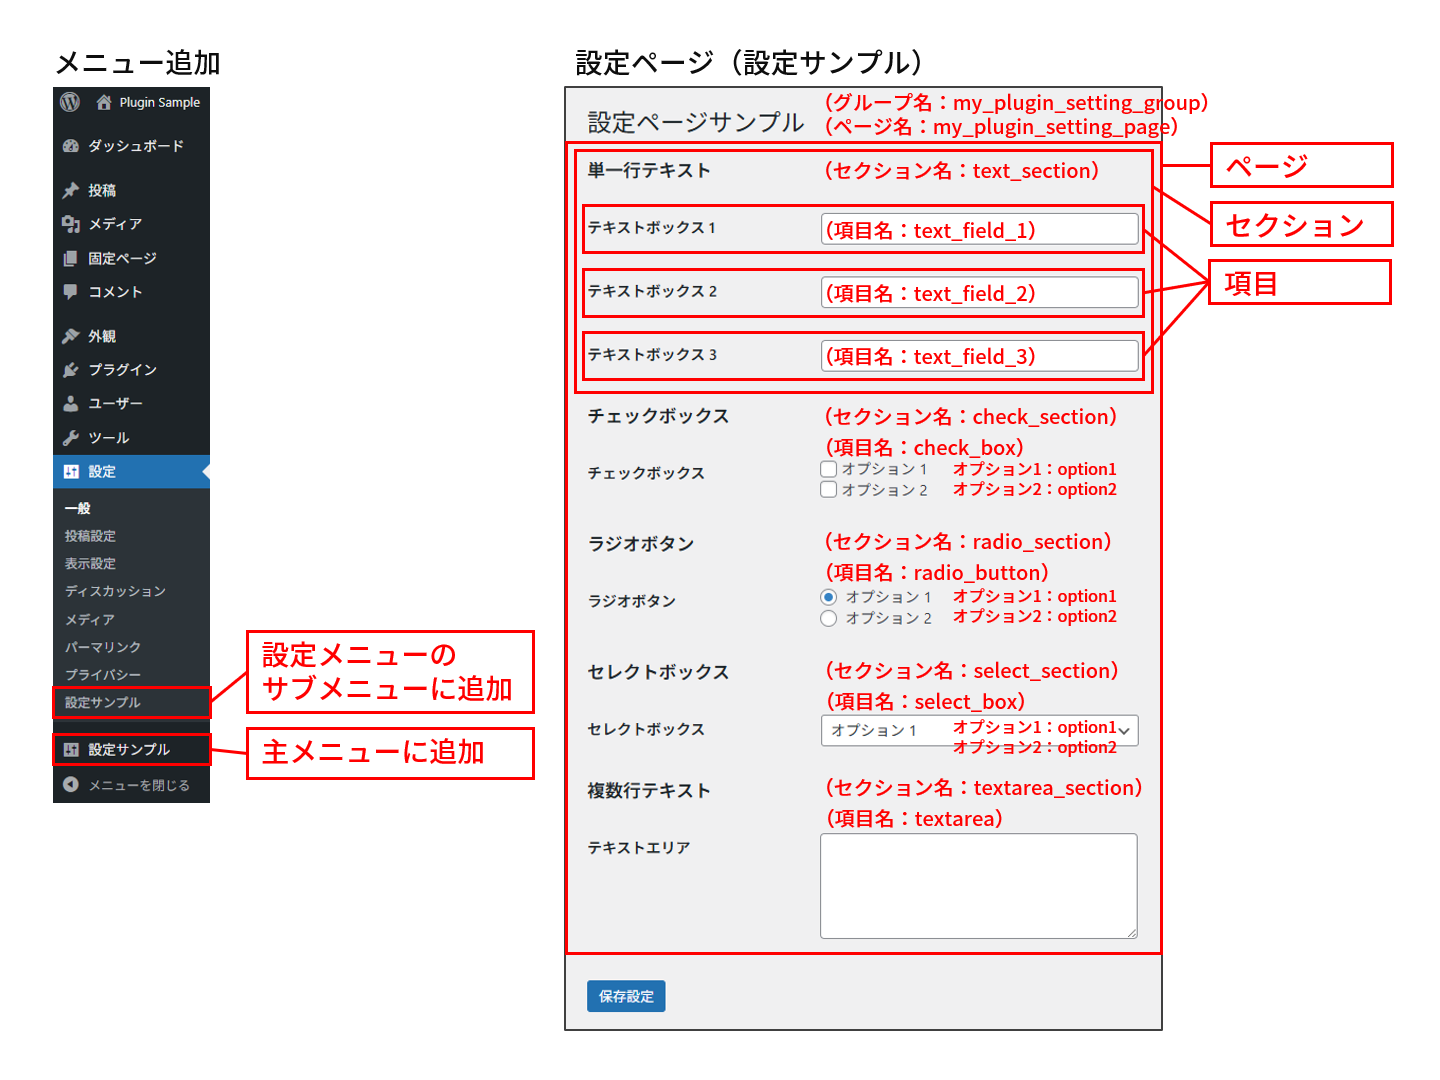Open the パーマリンク submenu link

tap(103, 647)
